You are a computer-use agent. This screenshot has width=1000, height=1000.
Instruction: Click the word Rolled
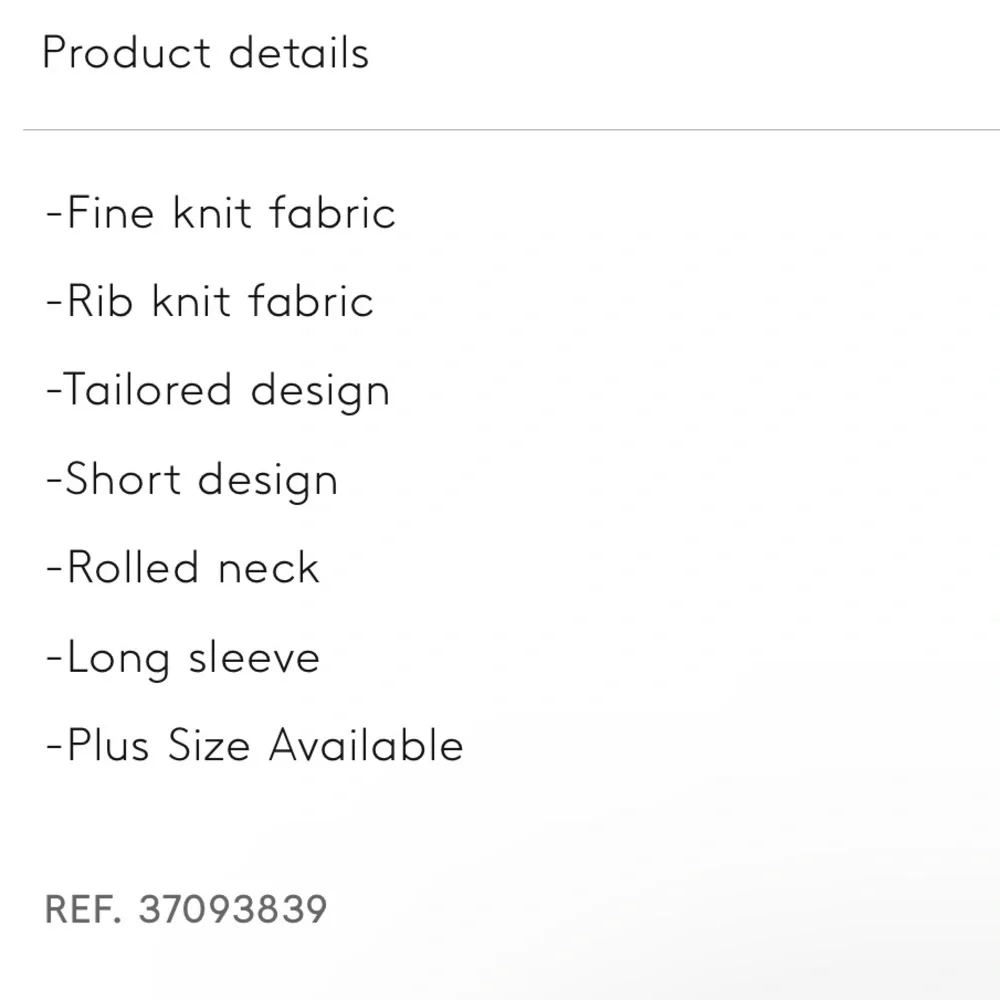tap(133, 567)
